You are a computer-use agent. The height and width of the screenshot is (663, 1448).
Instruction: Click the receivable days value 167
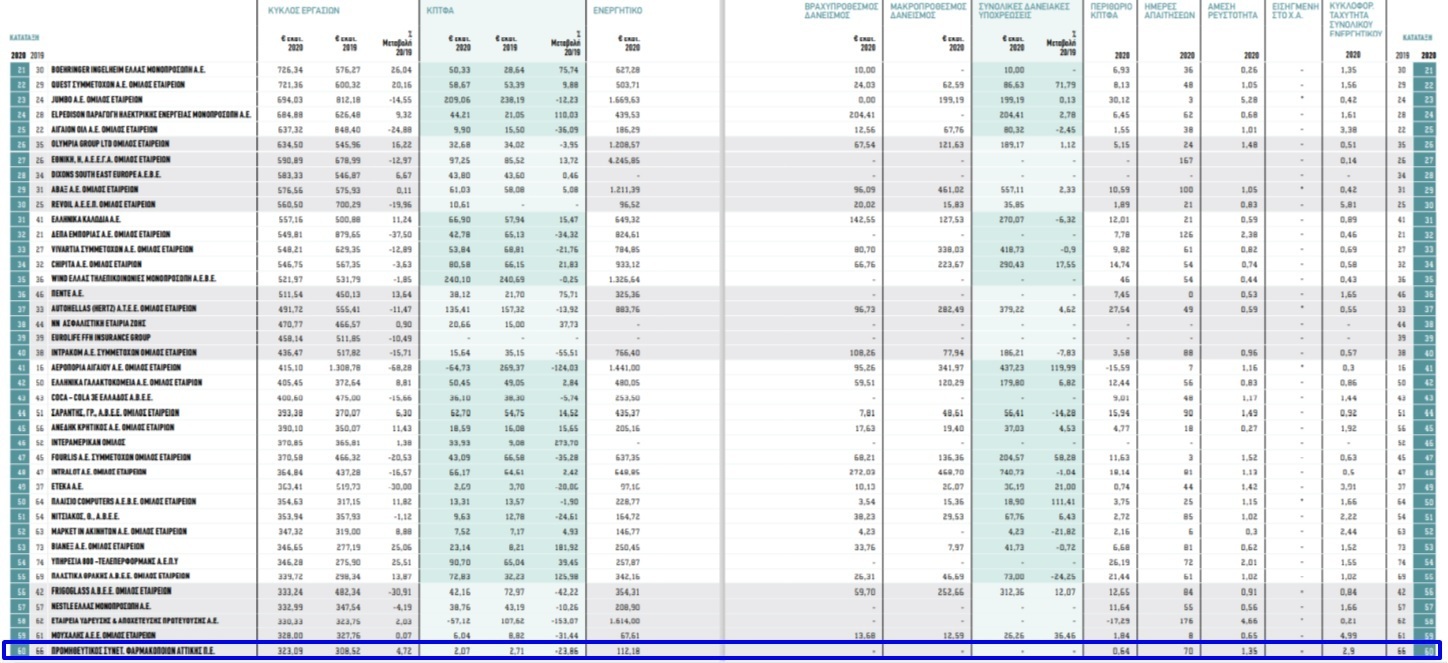coord(1187,160)
